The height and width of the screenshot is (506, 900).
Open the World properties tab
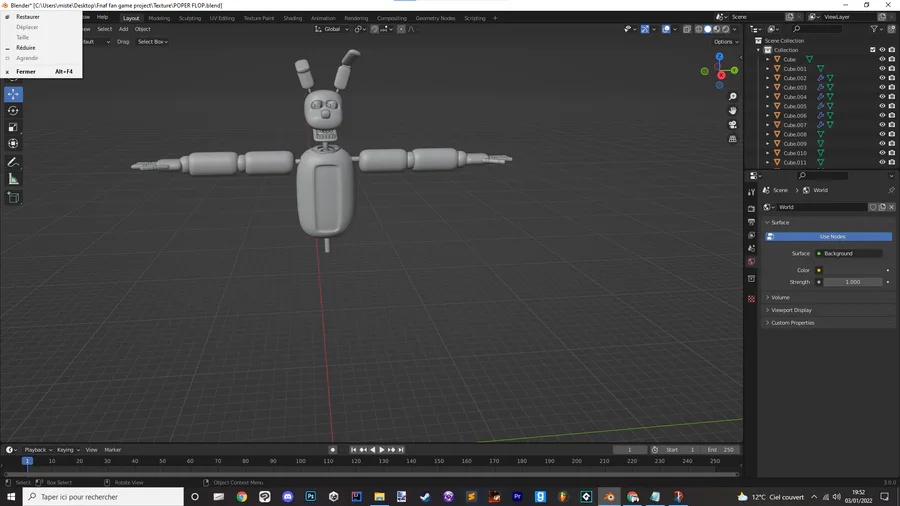(x=751, y=262)
